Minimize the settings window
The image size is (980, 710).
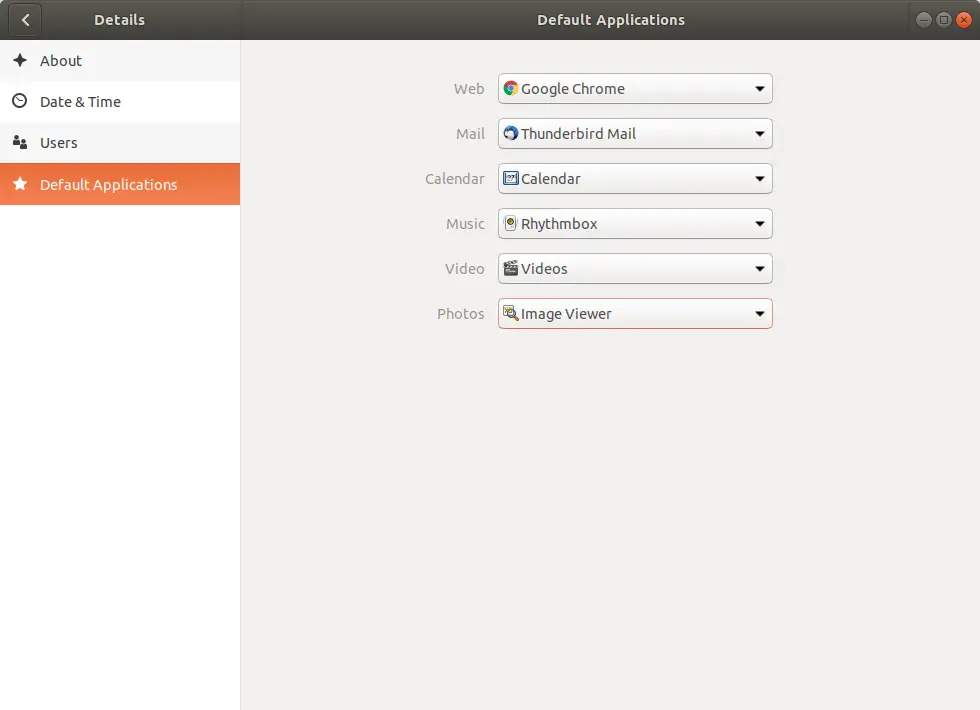tap(924, 20)
